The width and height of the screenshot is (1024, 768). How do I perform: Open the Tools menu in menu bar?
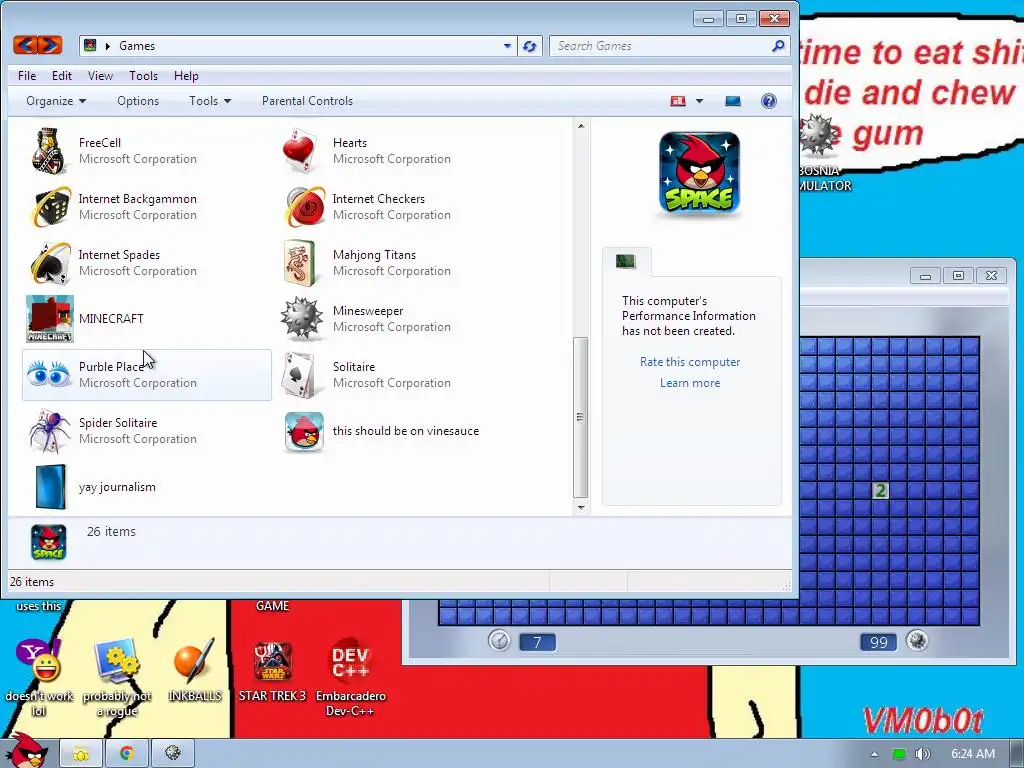(143, 76)
